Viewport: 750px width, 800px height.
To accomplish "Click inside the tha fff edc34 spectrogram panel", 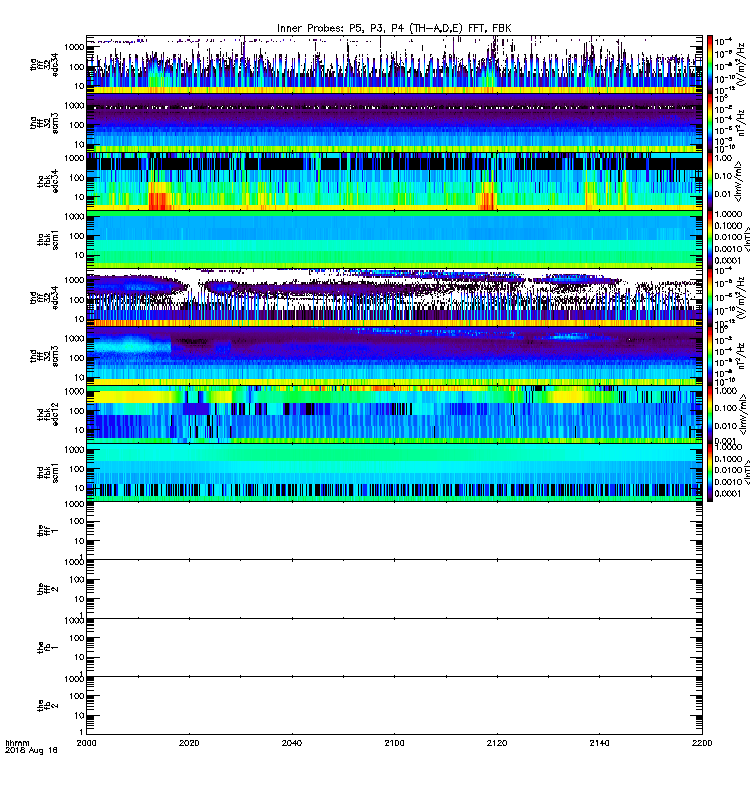I will [x=394, y=65].
